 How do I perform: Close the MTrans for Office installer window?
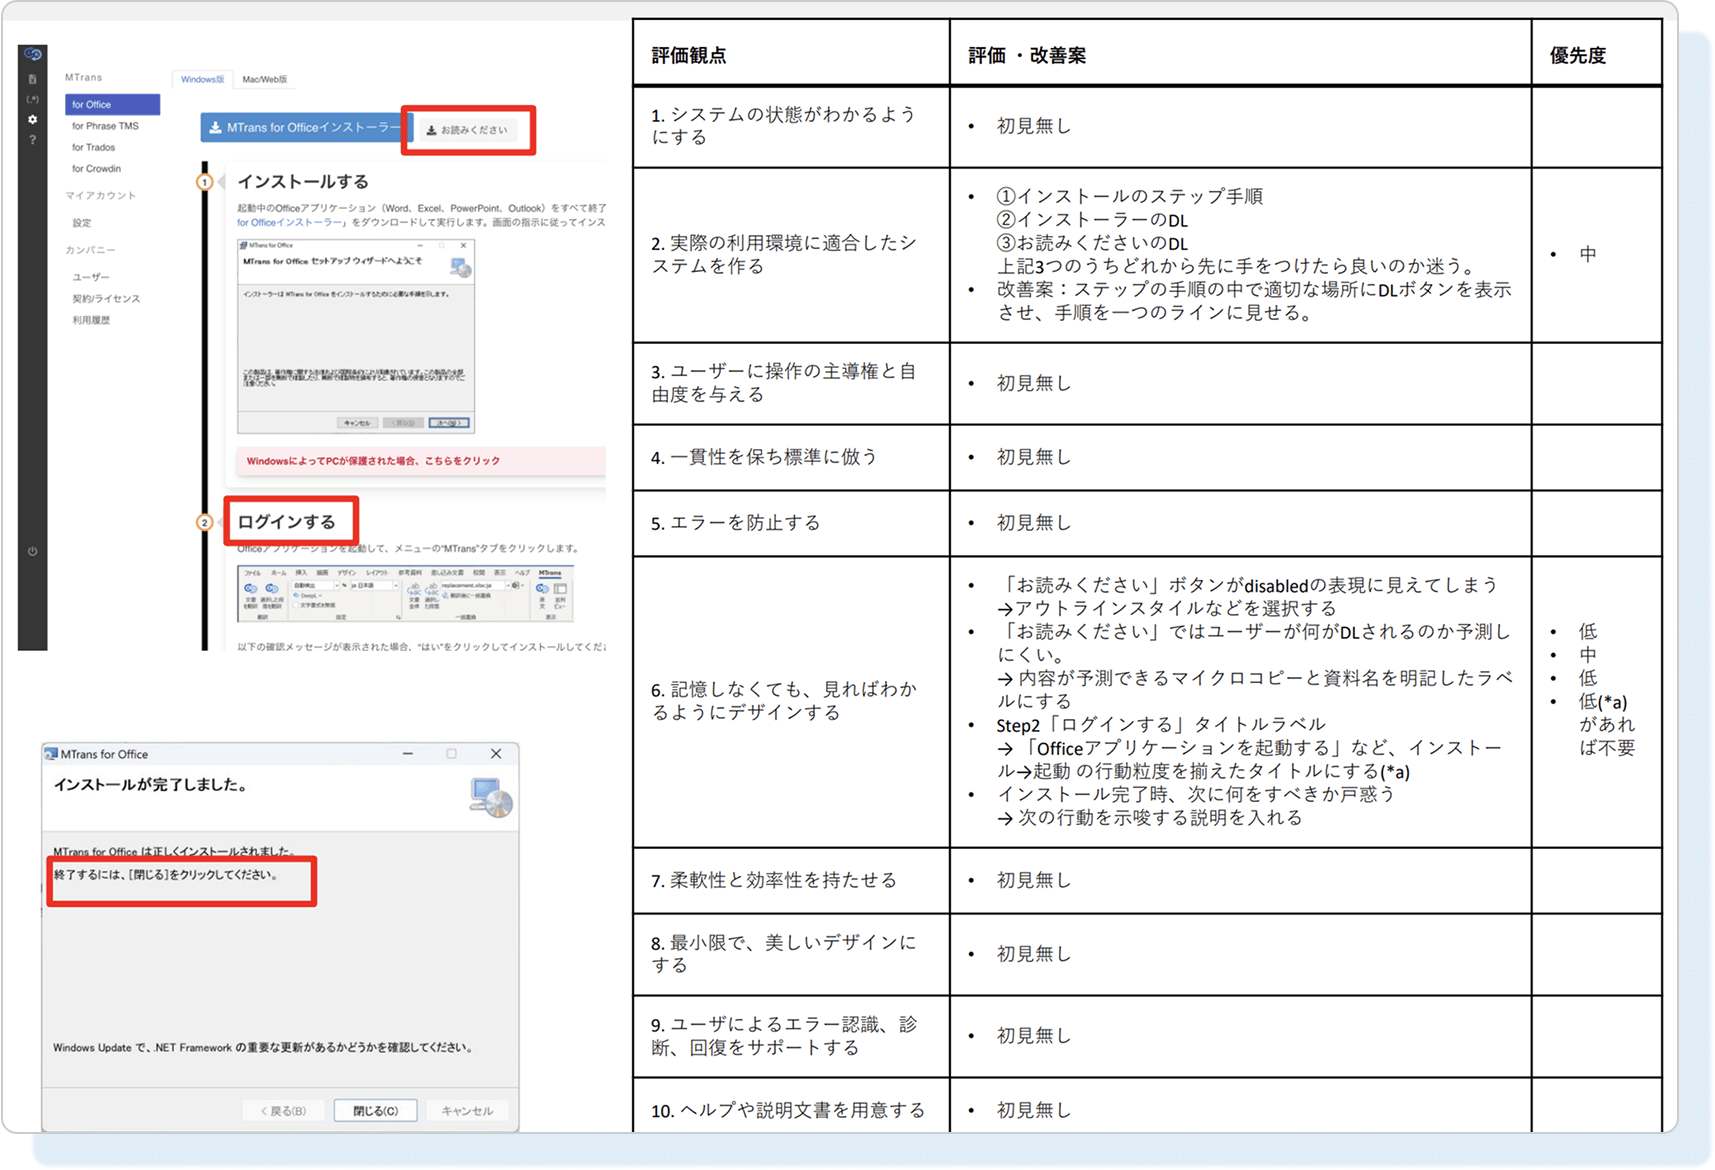pyautogui.click(x=495, y=754)
